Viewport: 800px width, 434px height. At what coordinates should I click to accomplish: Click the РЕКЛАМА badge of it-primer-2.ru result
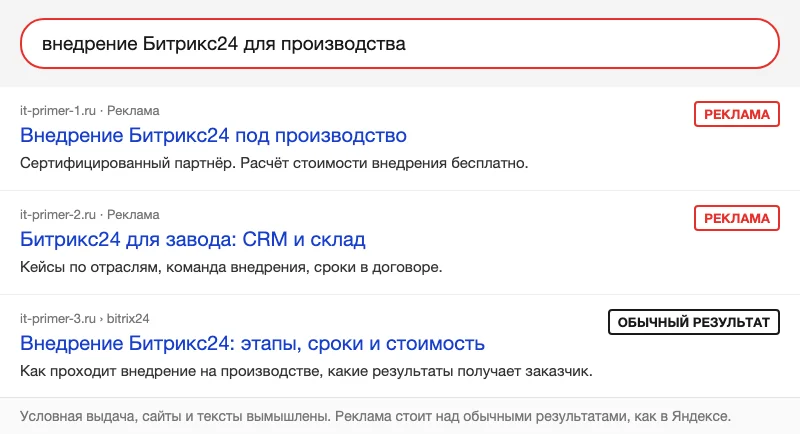(x=737, y=218)
